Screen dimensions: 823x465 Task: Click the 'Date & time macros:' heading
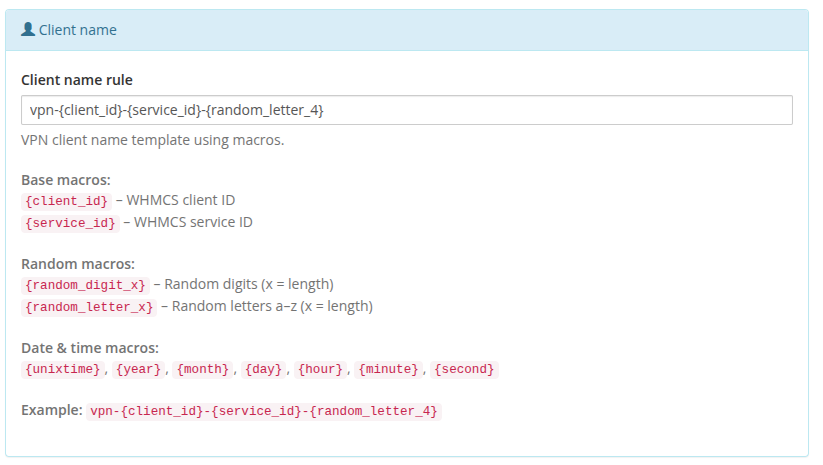[90, 348]
